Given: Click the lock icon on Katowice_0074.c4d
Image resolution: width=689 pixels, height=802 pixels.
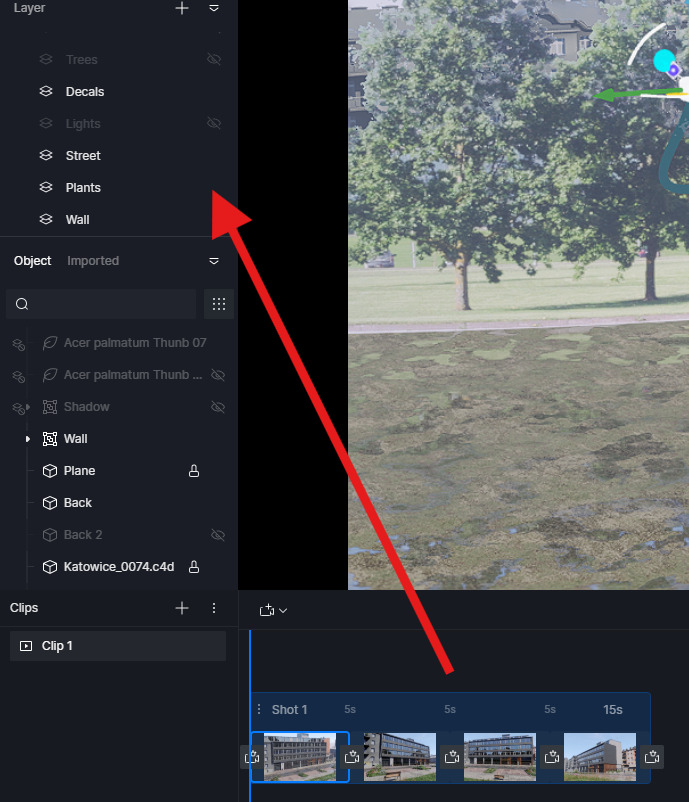Looking at the screenshot, I should [x=194, y=567].
